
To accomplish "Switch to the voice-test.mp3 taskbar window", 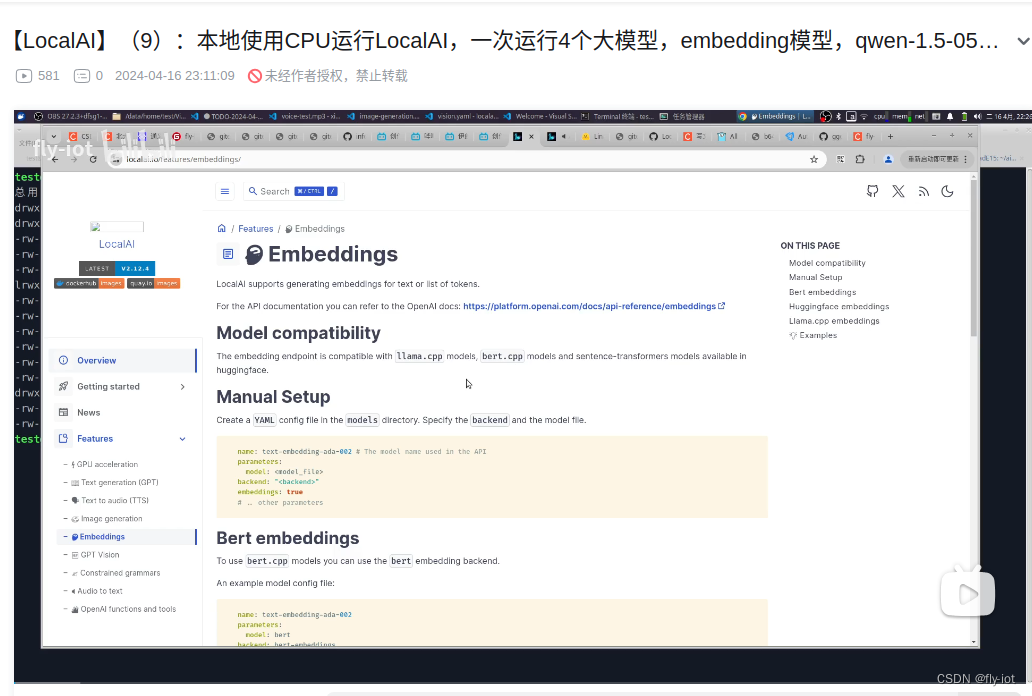I will (x=305, y=117).
